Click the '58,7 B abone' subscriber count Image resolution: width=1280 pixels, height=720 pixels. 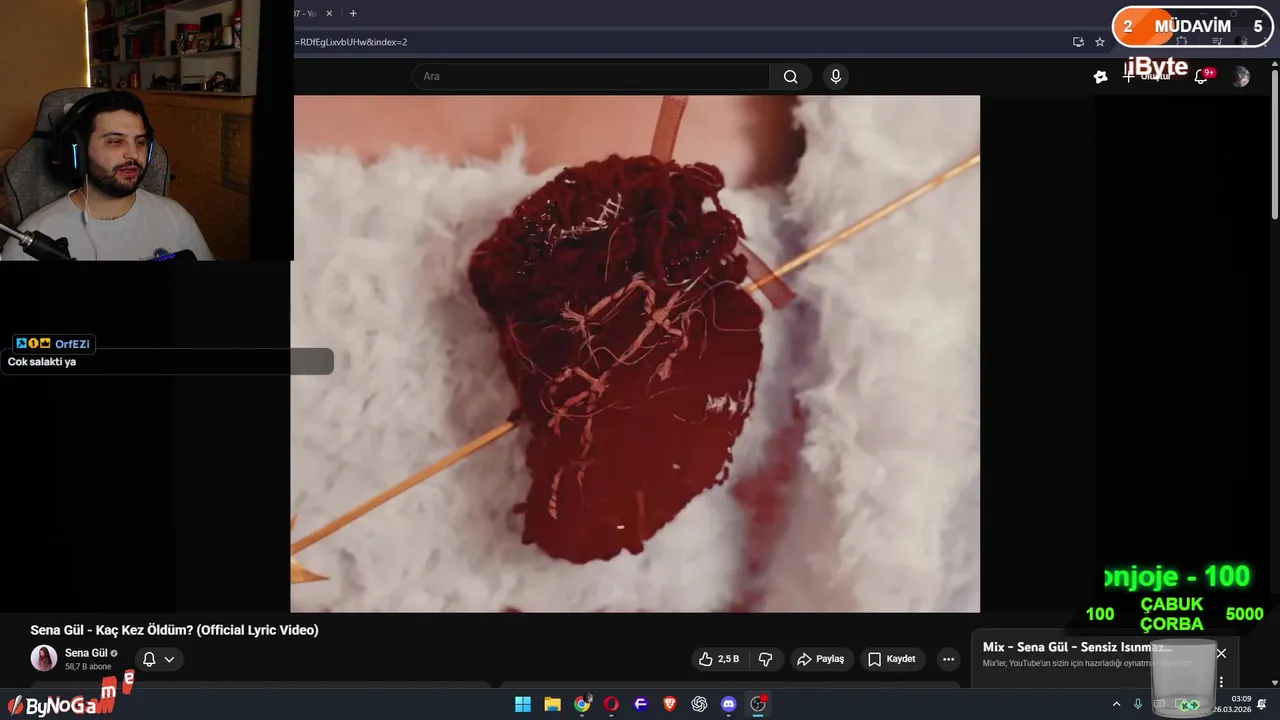[x=88, y=667]
